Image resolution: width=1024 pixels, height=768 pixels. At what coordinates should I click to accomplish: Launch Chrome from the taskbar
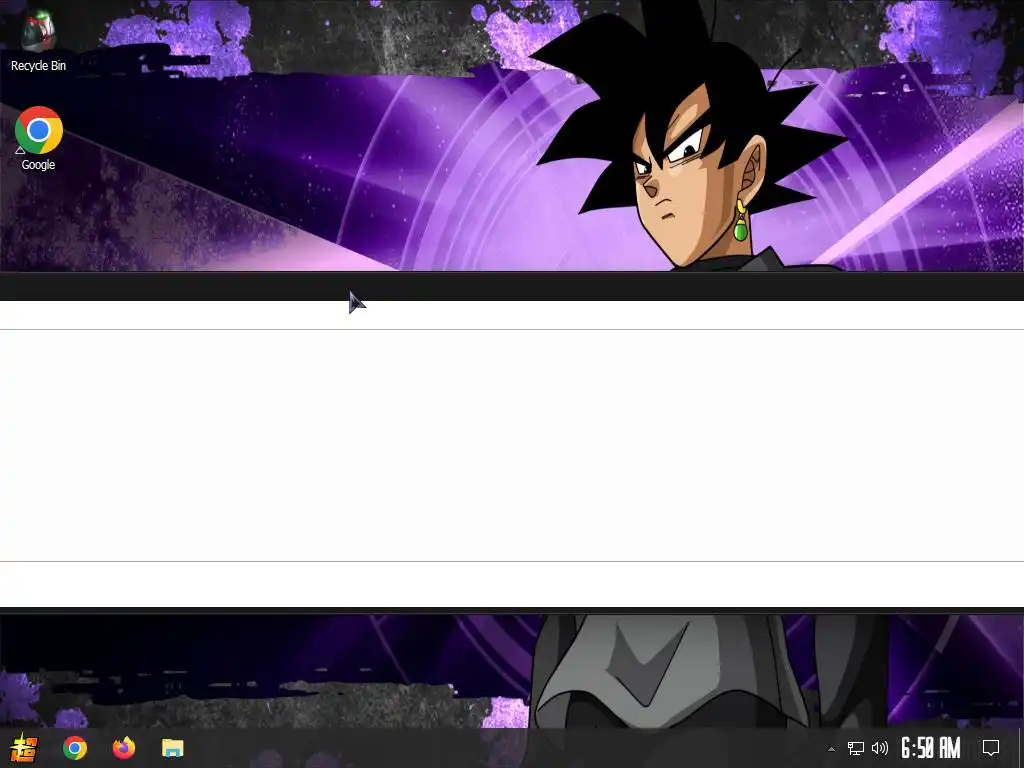pyautogui.click(x=75, y=748)
